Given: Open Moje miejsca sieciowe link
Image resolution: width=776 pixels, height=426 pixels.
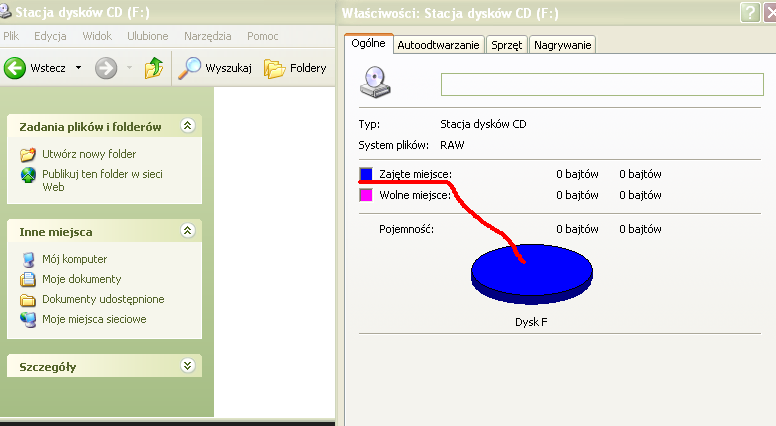Looking at the screenshot, I should point(94,319).
